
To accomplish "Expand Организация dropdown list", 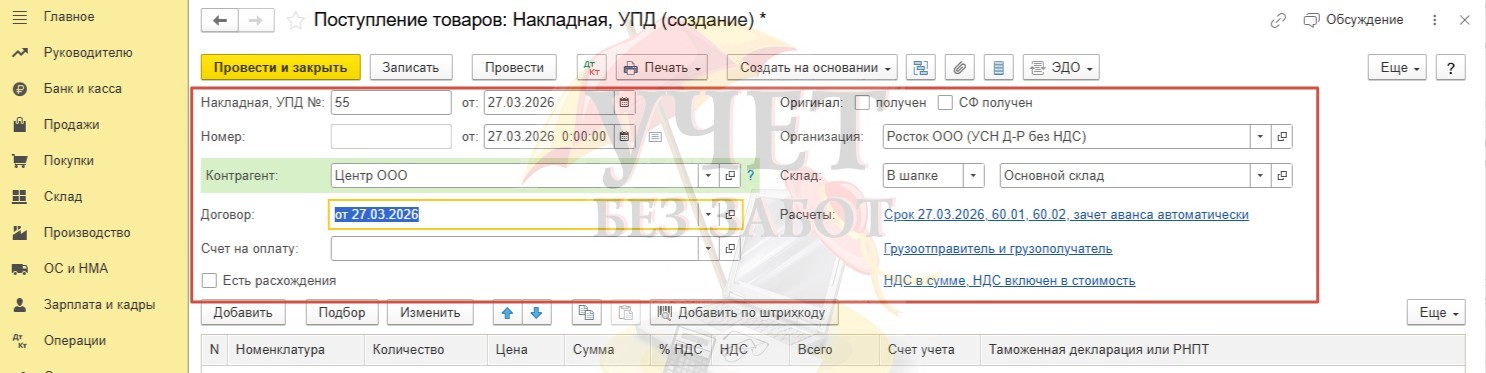I will coord(1260,136).
